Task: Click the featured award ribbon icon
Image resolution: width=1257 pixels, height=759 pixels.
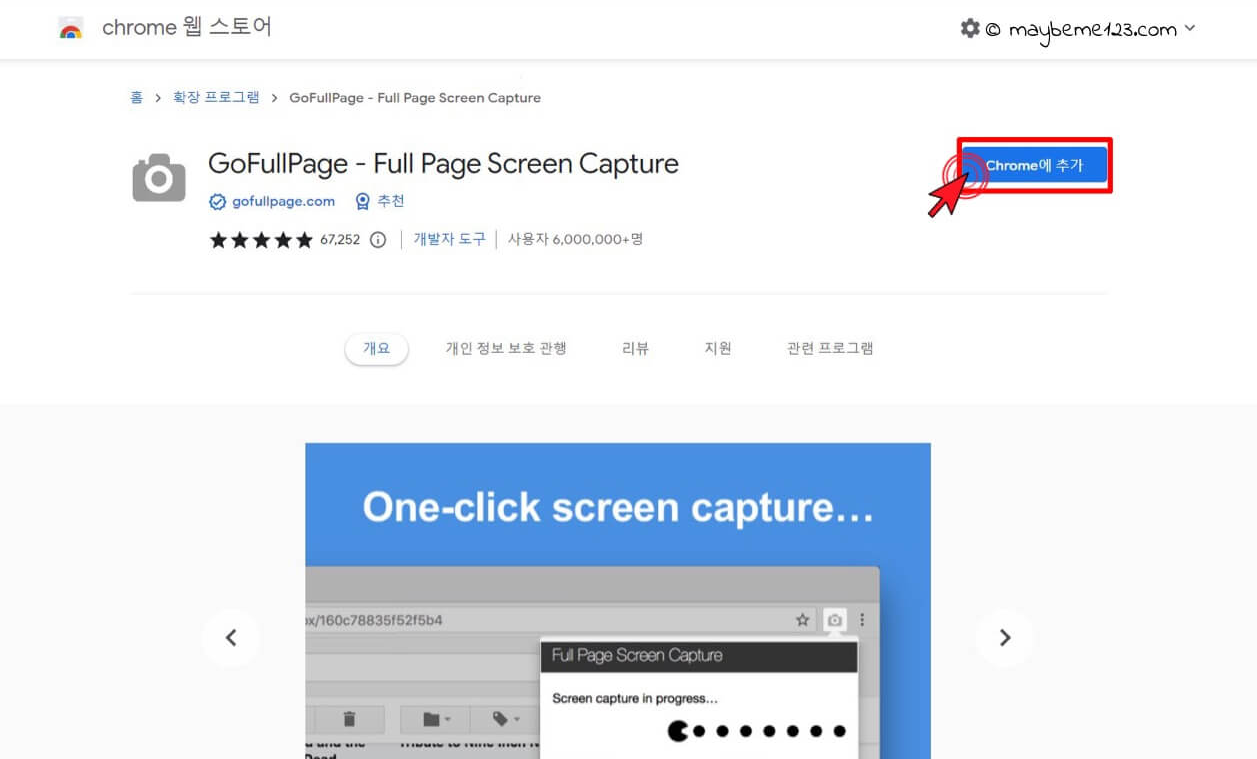Action: click(363, 202)
